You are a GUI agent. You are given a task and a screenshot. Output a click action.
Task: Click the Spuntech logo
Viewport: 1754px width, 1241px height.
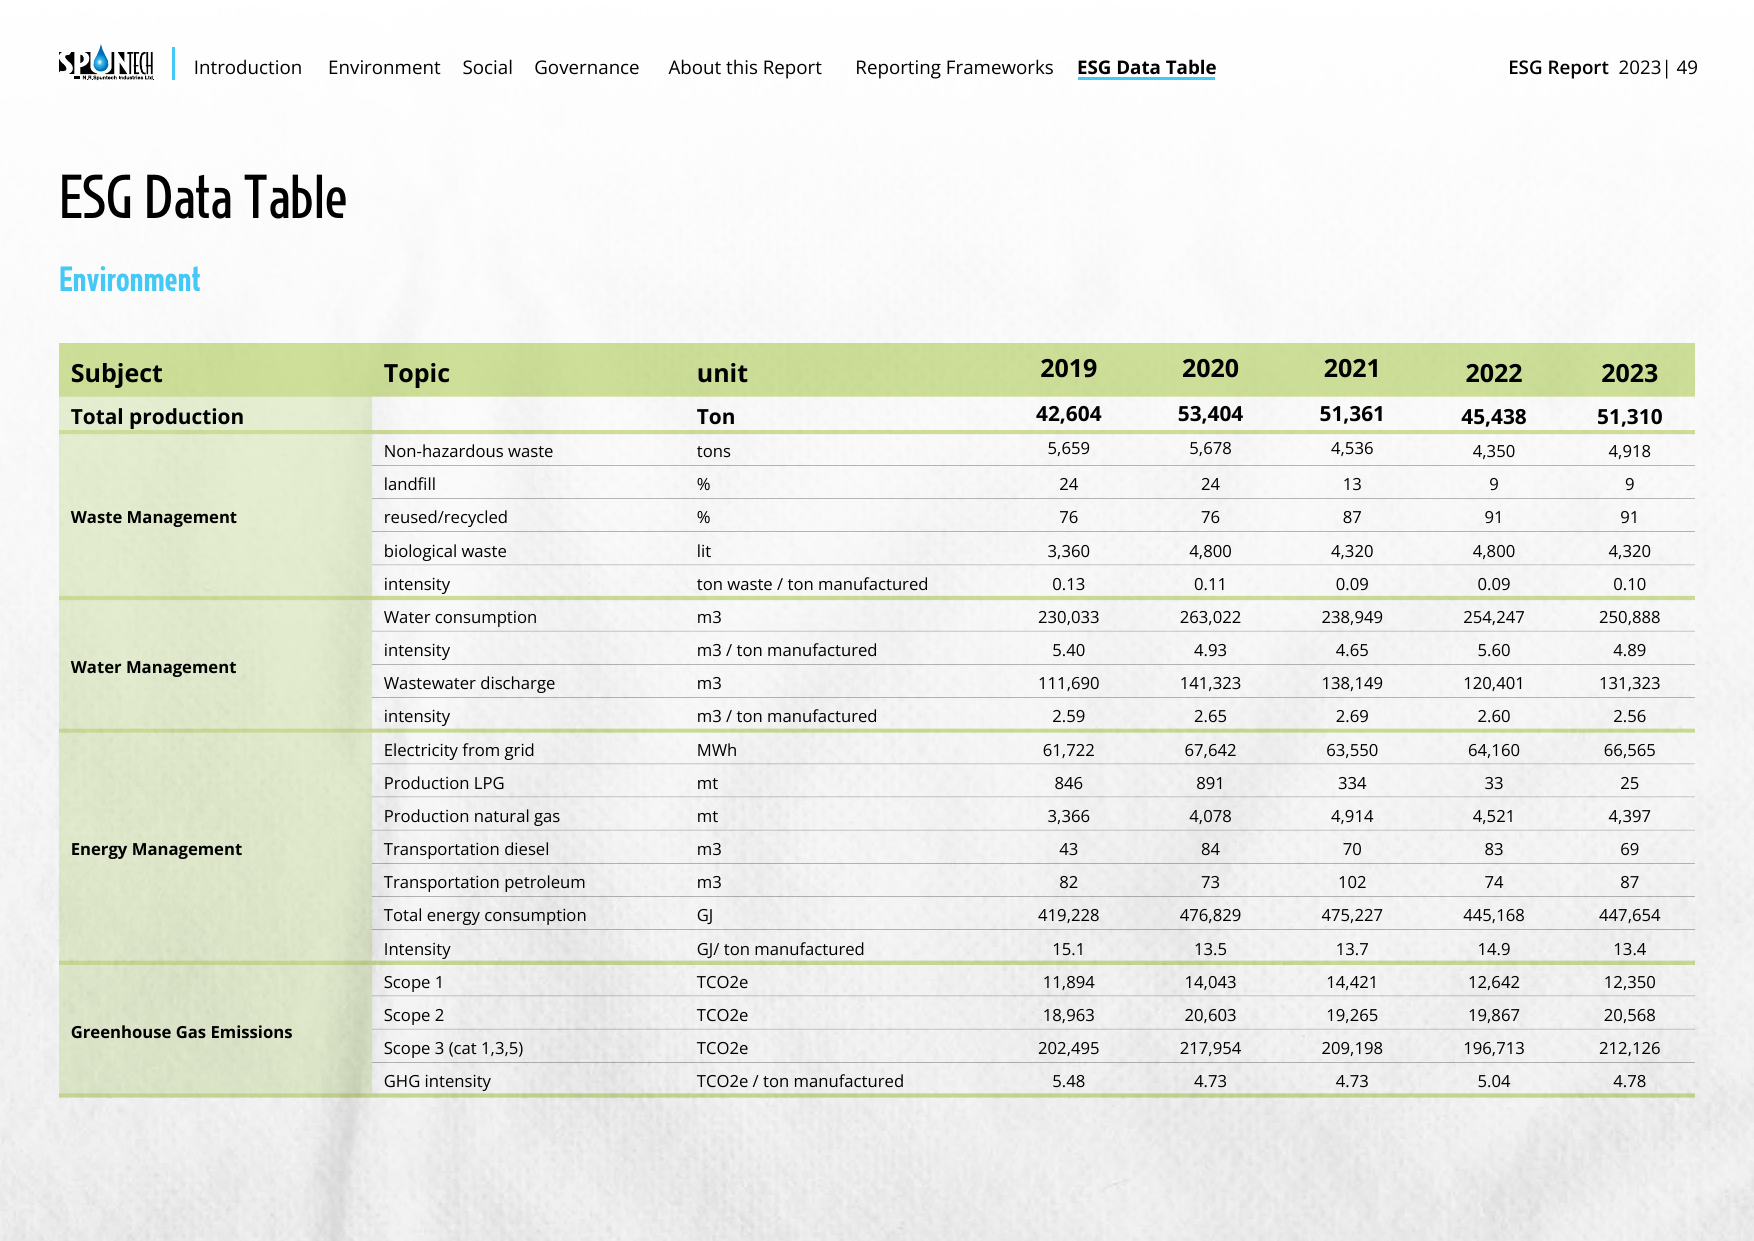coord(106,64)
